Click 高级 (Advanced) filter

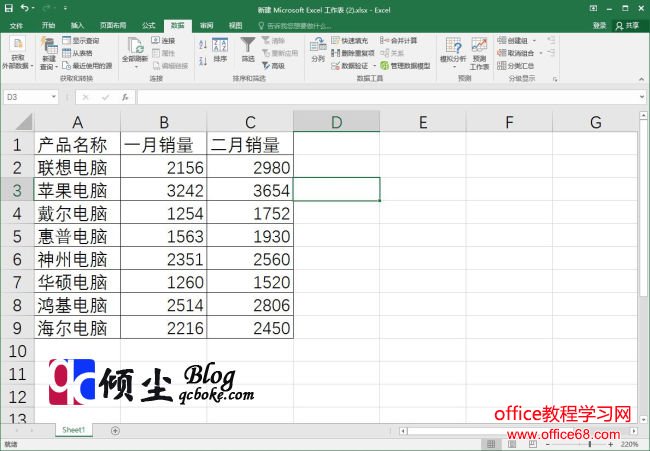click(274, 65)
